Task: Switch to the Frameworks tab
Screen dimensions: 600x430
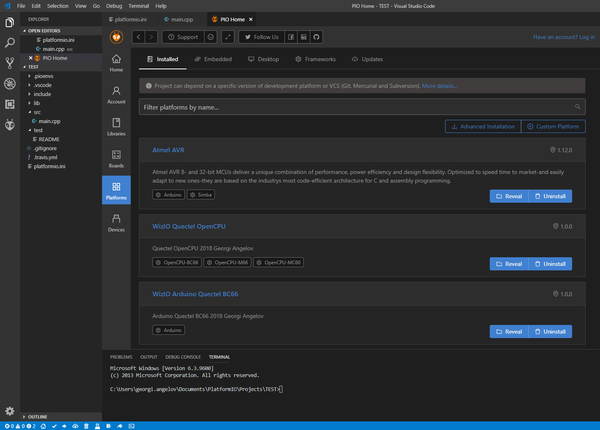Action: coord(316,59)
